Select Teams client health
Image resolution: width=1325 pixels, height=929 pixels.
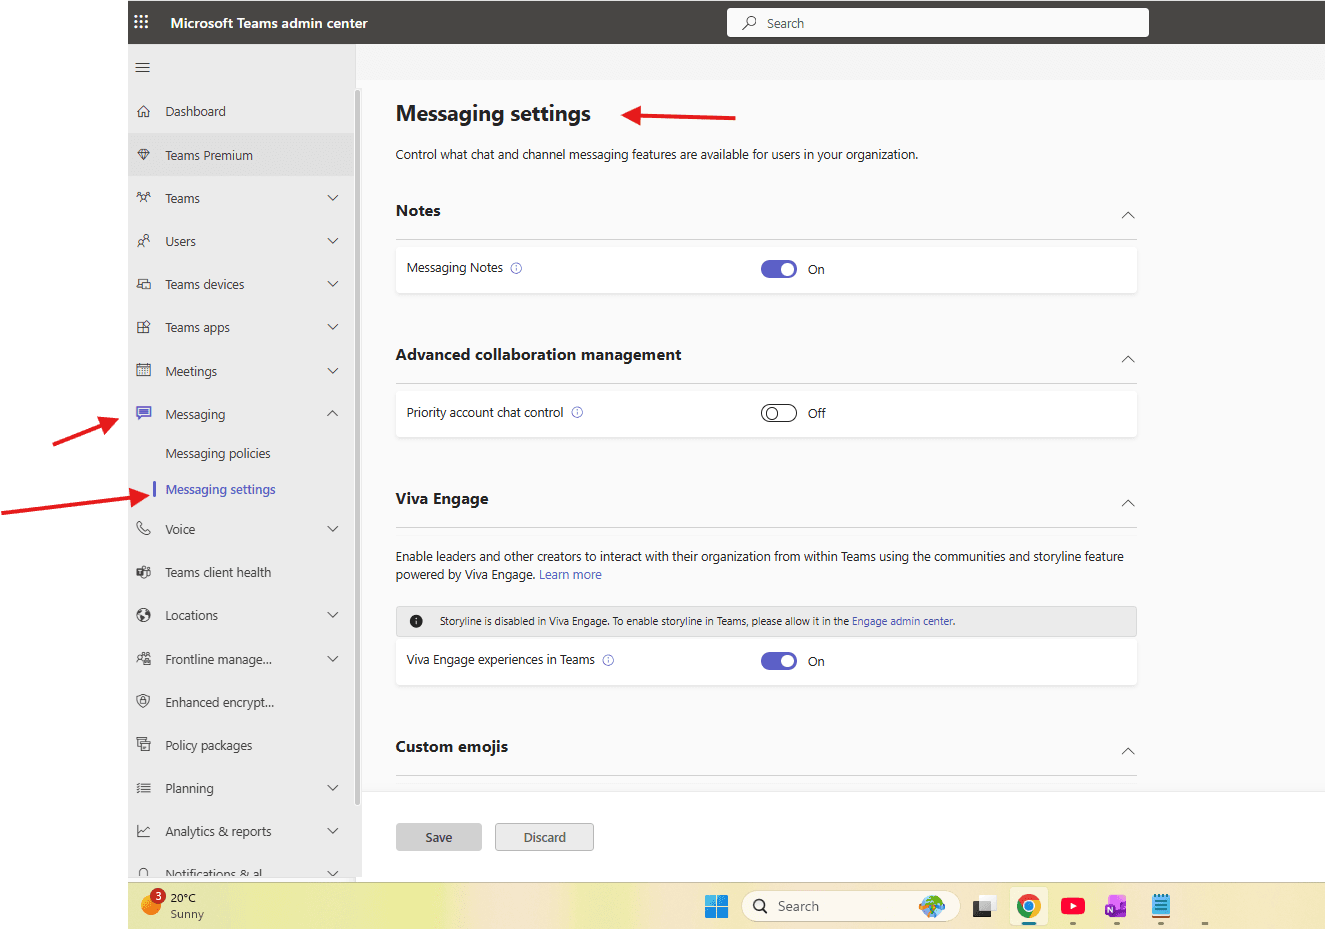tap(218, 571)
